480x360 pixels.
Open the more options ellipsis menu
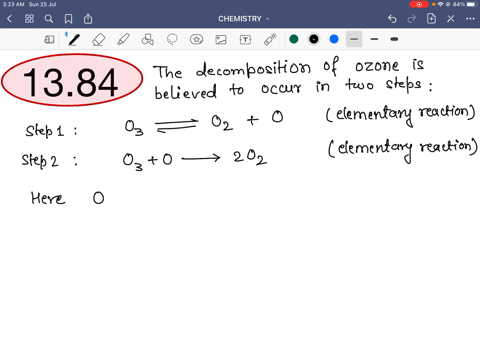click(470, 19)
